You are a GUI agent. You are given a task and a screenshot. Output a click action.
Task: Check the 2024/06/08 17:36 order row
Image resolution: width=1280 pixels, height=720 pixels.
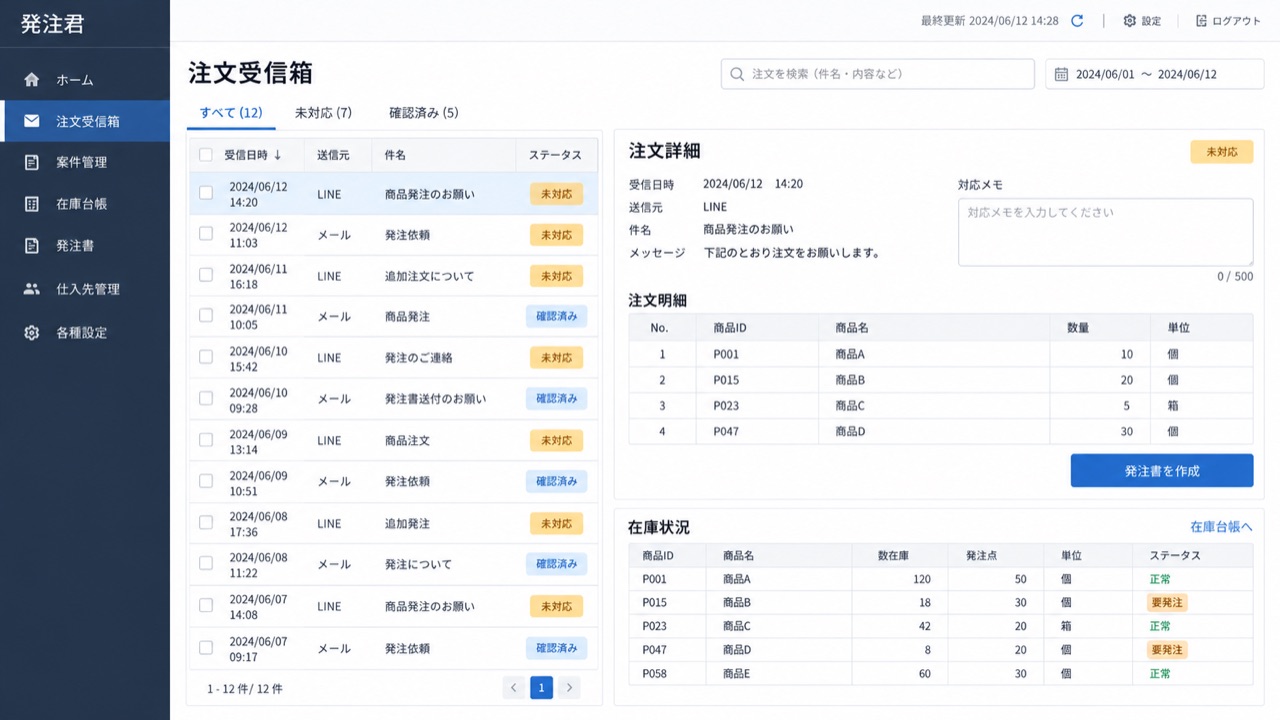tap(206, 523)
